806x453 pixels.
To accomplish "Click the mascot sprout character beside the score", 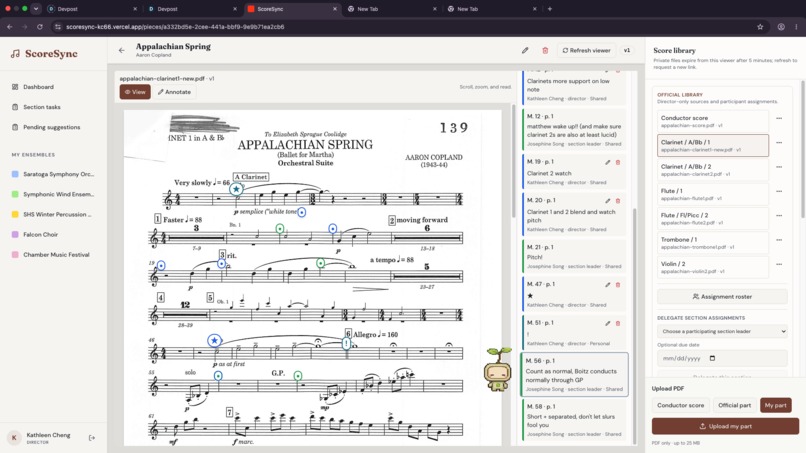I will click(498, 370).
